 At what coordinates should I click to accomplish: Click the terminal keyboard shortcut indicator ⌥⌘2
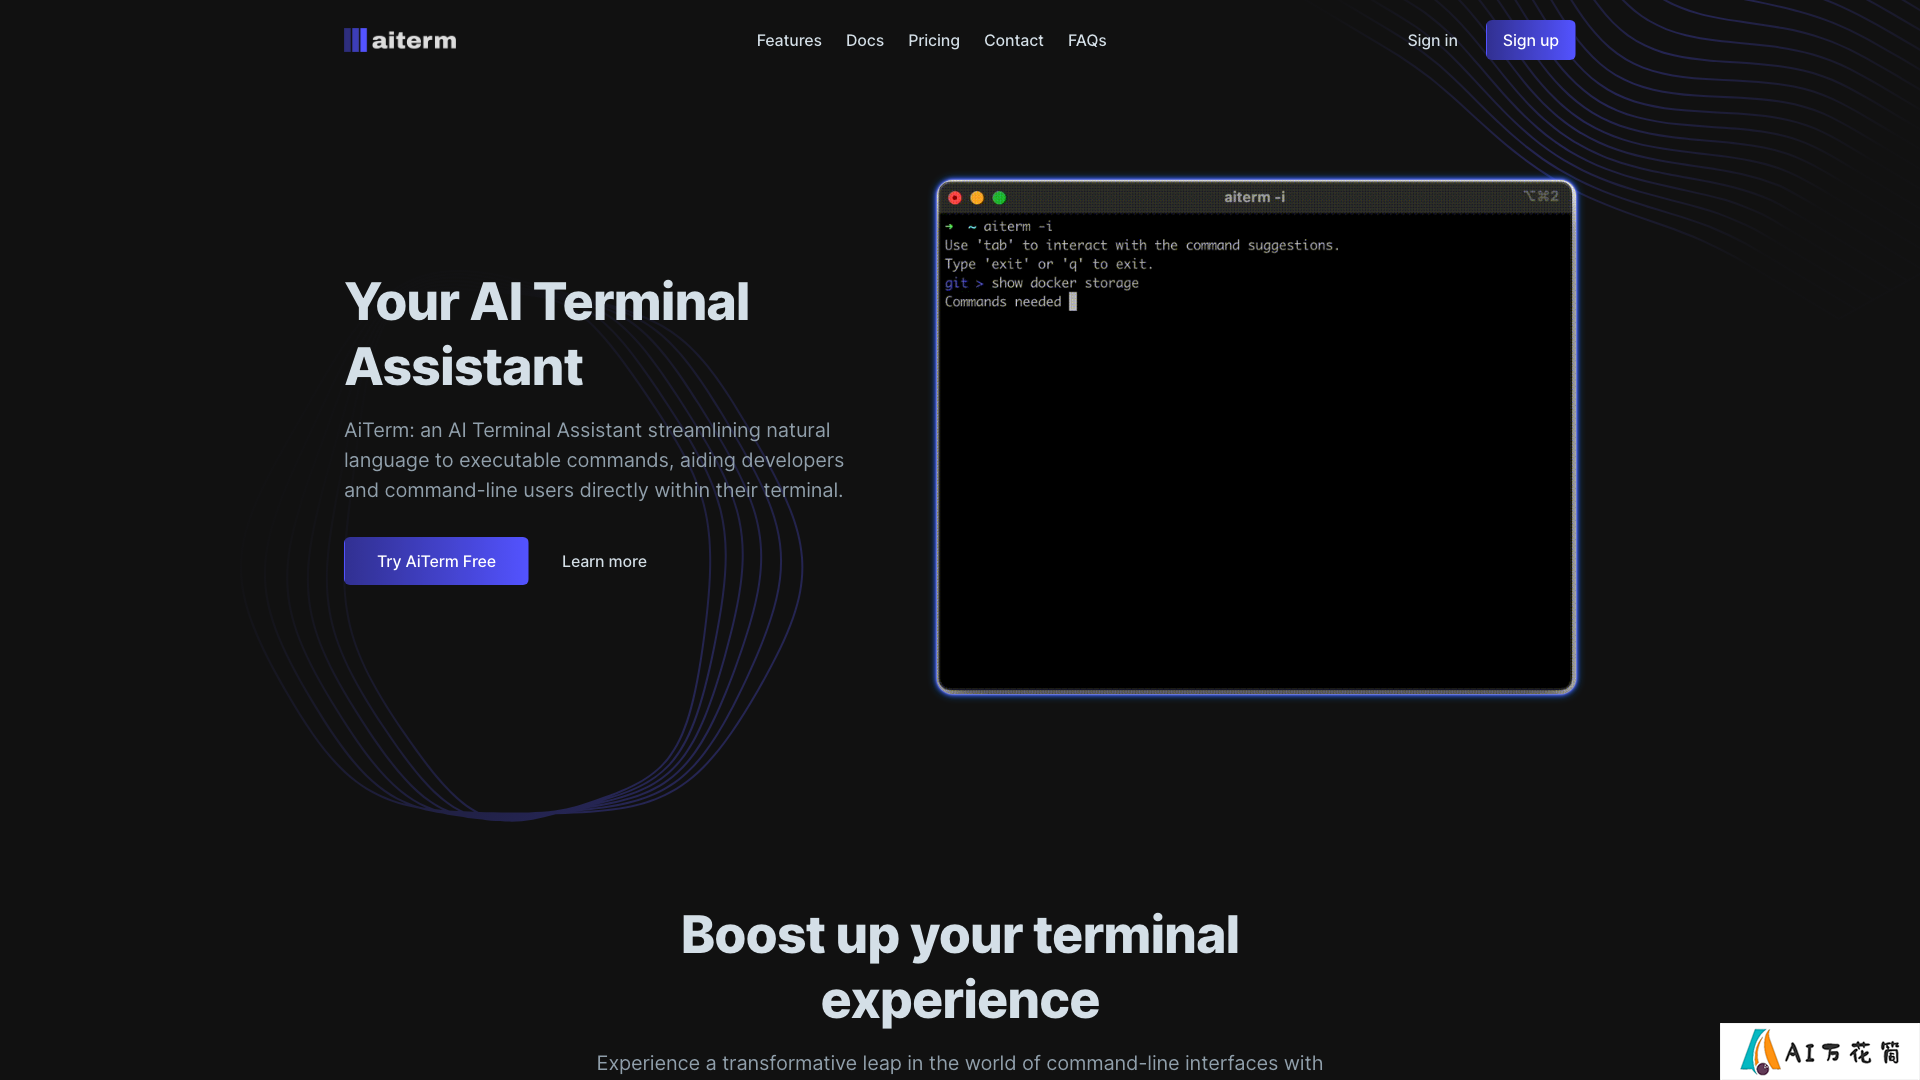(x=1540, y=196)
